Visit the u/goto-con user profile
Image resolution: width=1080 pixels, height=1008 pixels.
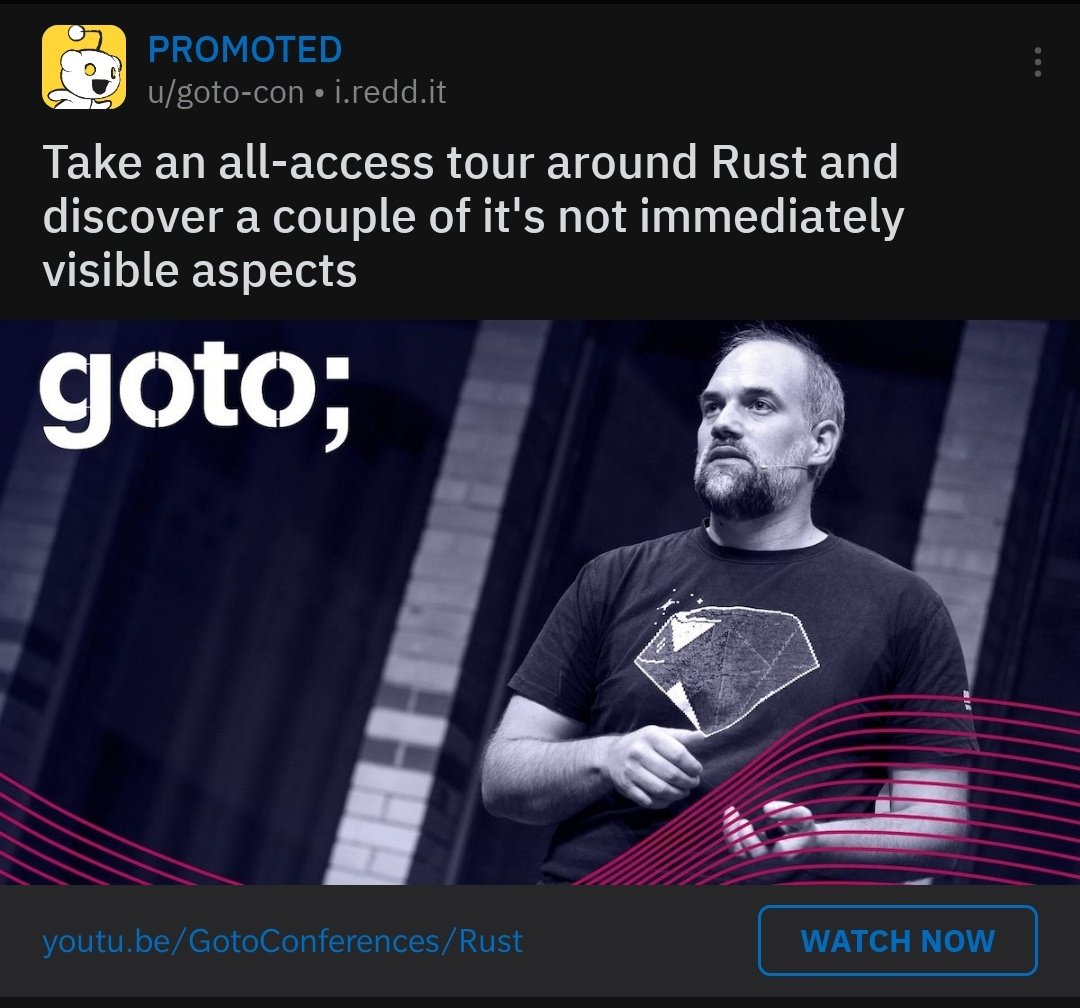[226, 92]
